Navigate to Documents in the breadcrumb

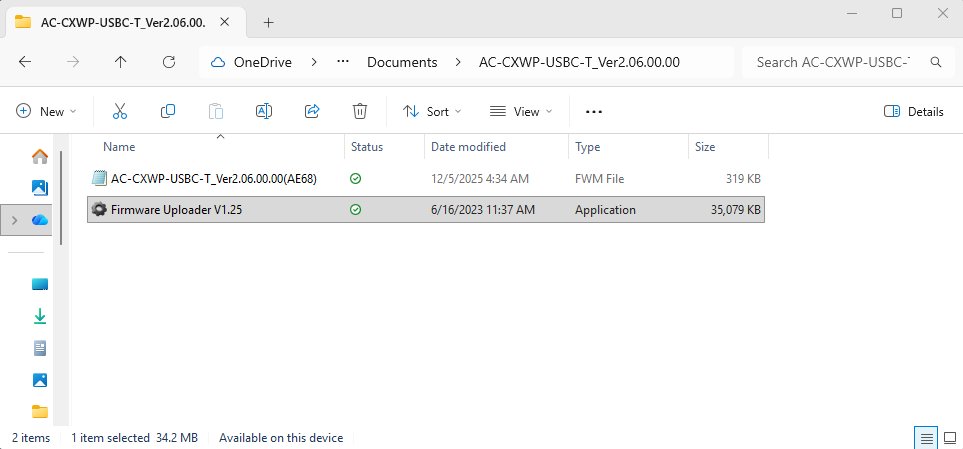(402, 62)
